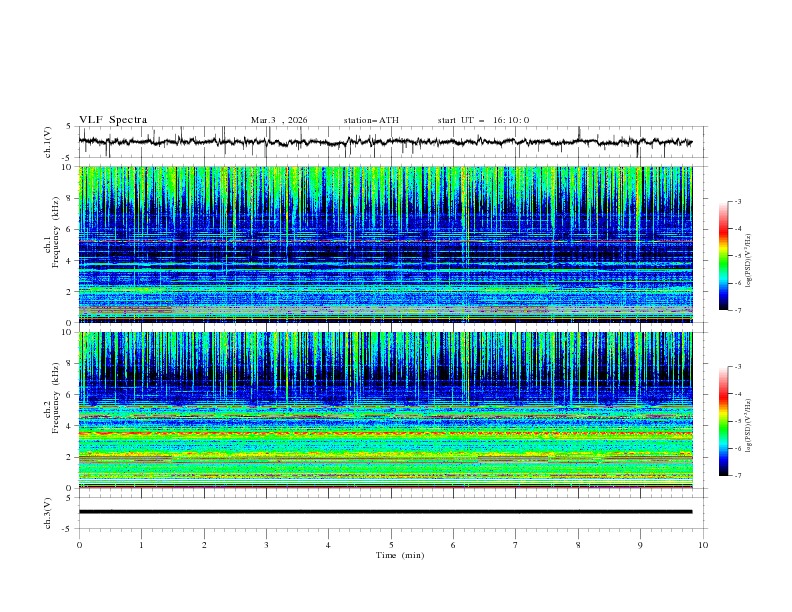
Task: Select the date label "Mar.3 , 2026"
Action: 279,120
